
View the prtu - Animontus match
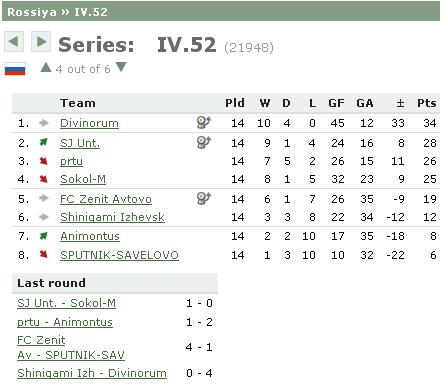coord(65,322)
